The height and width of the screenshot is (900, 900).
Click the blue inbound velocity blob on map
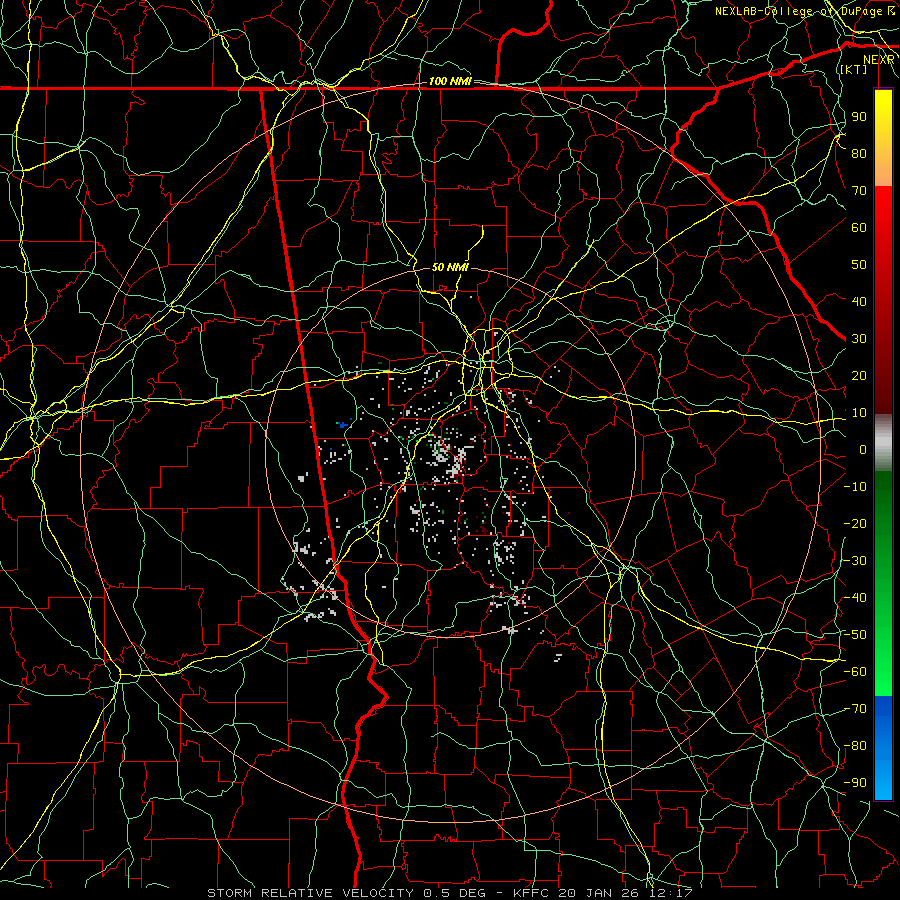343,425
